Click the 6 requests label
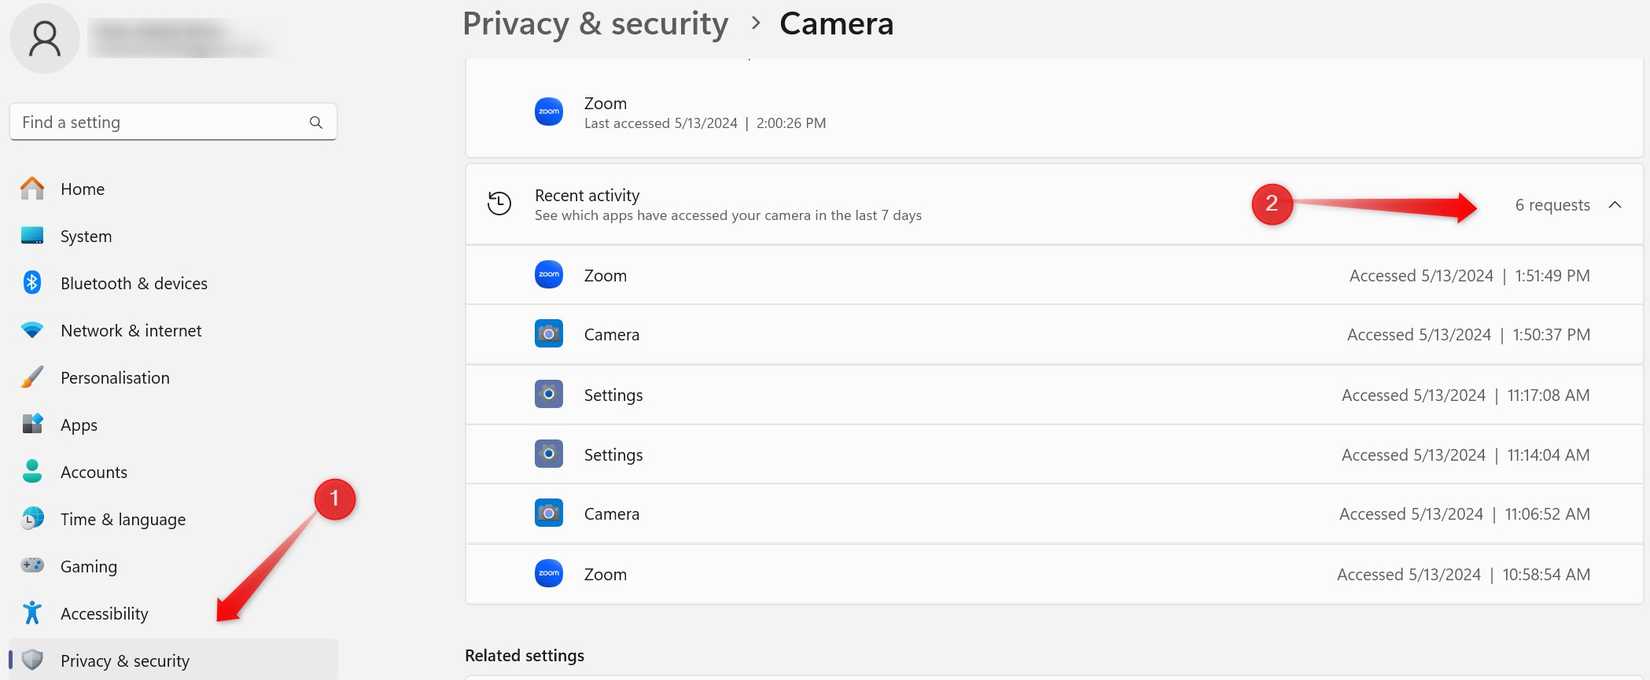Viewport: 1650px width, 680px height. tap(1552, 204)
